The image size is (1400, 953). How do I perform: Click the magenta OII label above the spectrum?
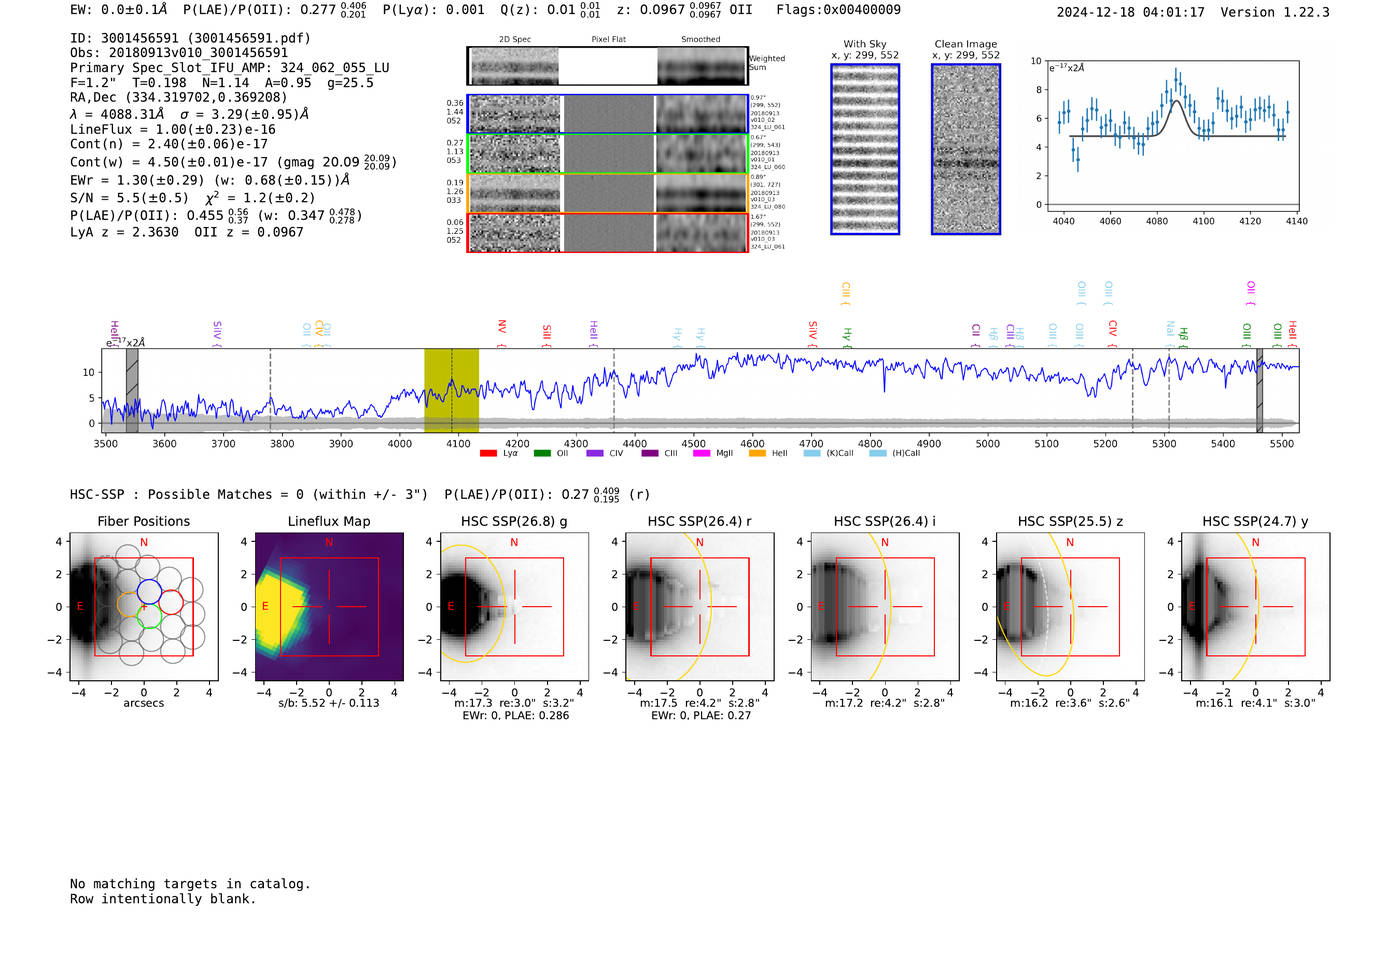pyautogui.click(x=1251, y=293)
